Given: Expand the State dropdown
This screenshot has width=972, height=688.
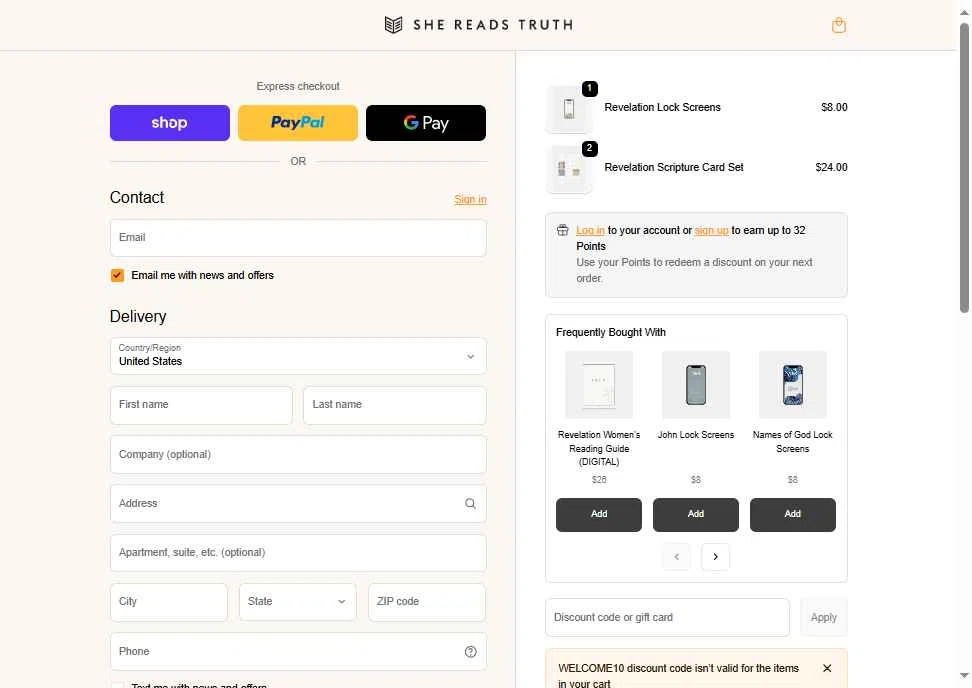Looking at the screenshot, I should click(298, 602).
